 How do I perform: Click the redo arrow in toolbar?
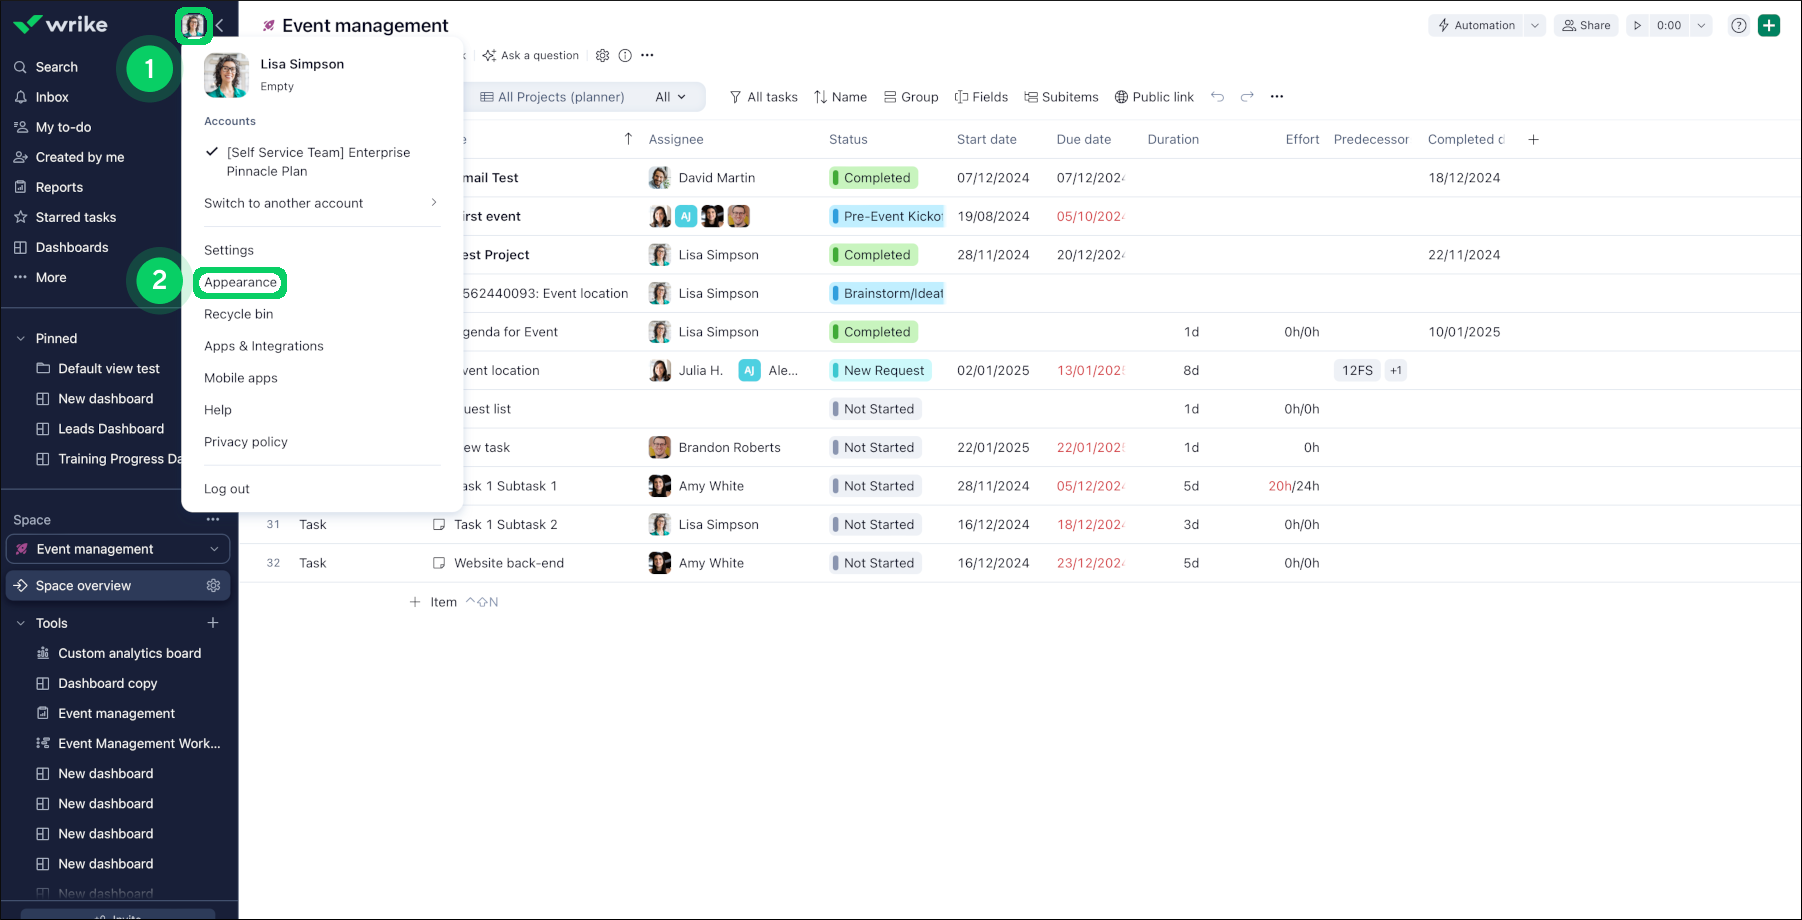click(1247, 97)
